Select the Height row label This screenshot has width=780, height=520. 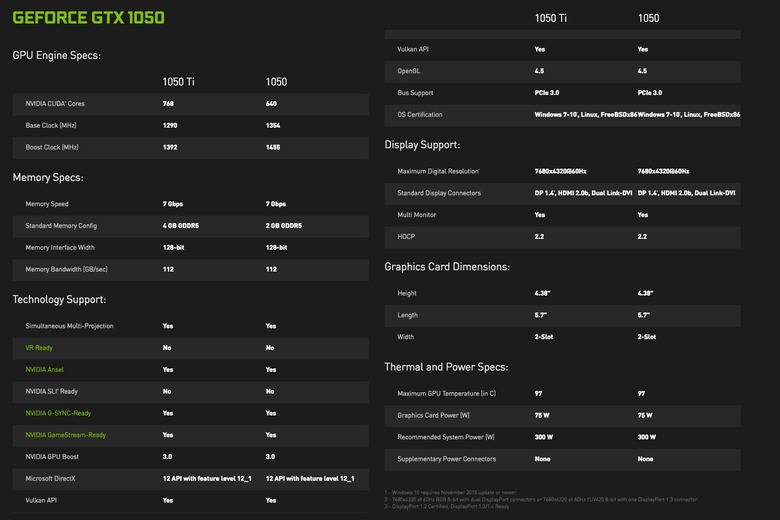(407, 294)
